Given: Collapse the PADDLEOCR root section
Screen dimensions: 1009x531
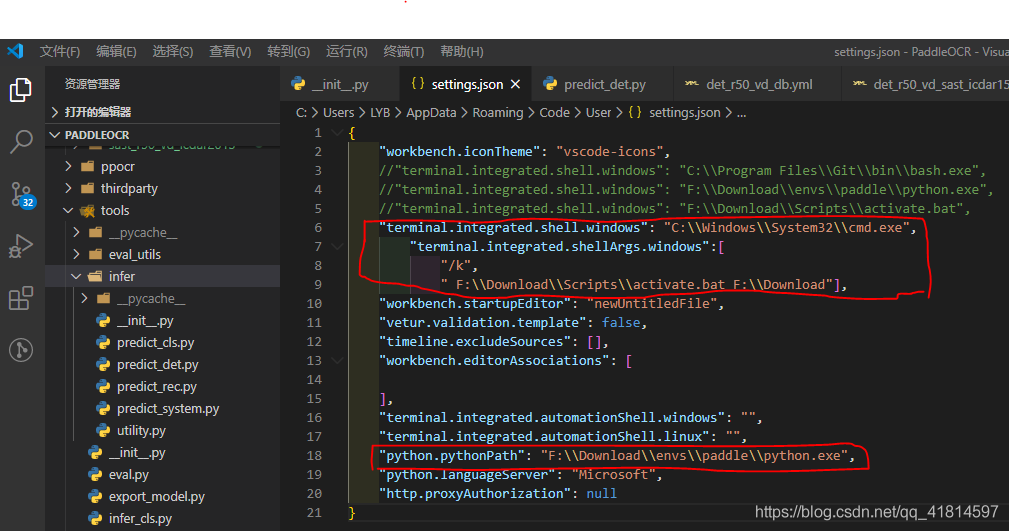Looking at the screenshot, I should click(97, 134).
